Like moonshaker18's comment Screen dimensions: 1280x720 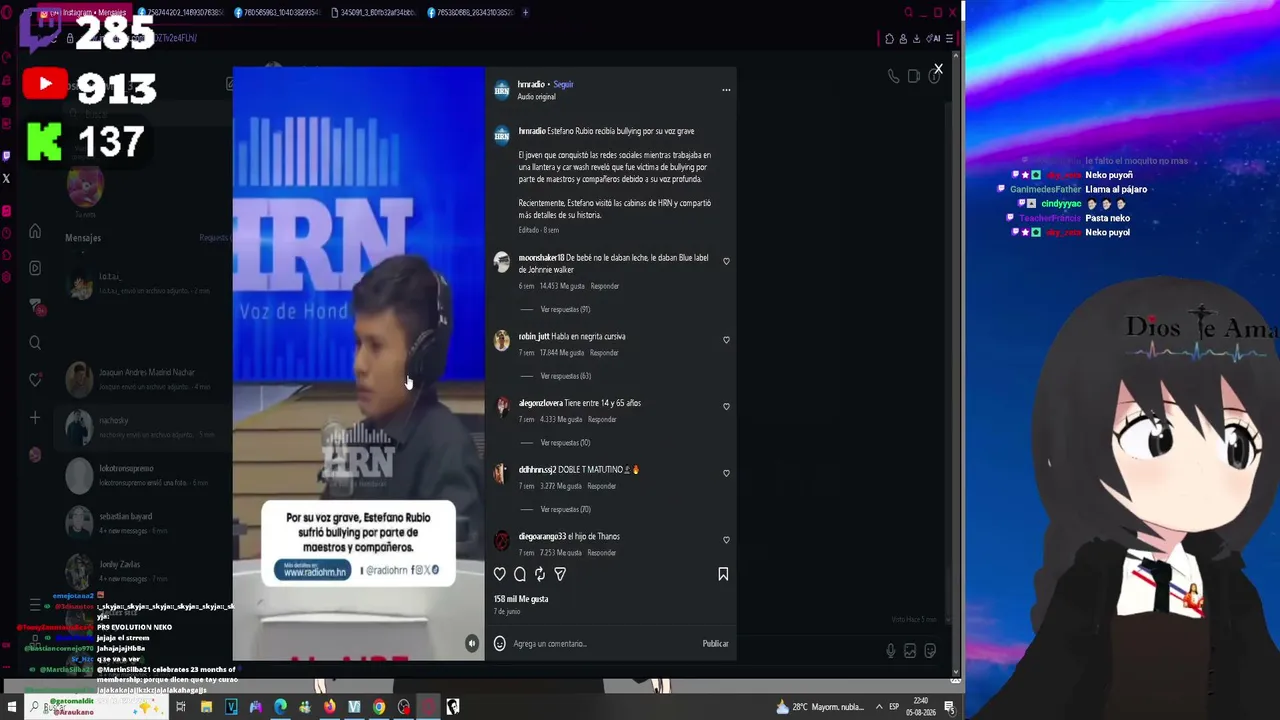pos(726,261)
